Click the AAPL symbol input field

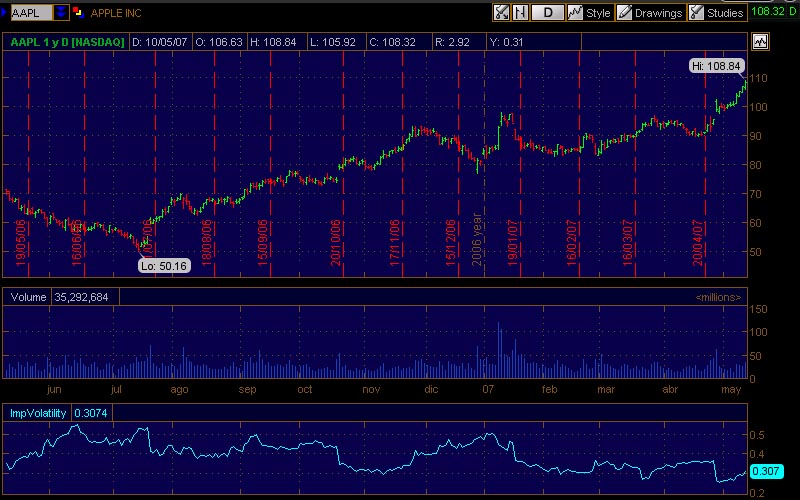pos(31,13)
